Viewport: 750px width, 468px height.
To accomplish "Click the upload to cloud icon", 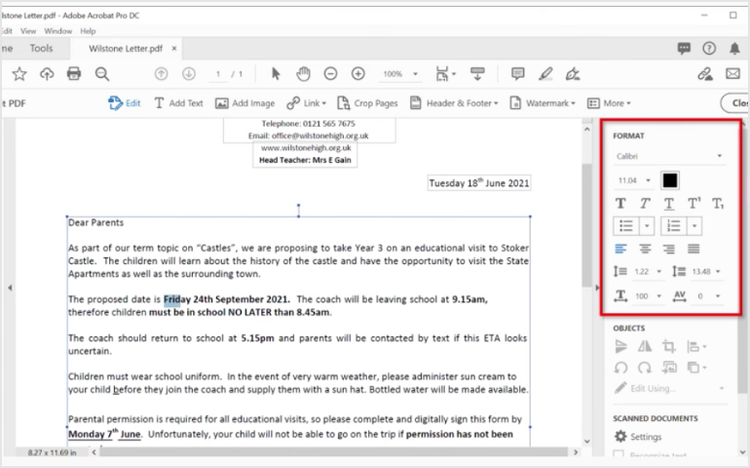I will (x=46, y=74).
